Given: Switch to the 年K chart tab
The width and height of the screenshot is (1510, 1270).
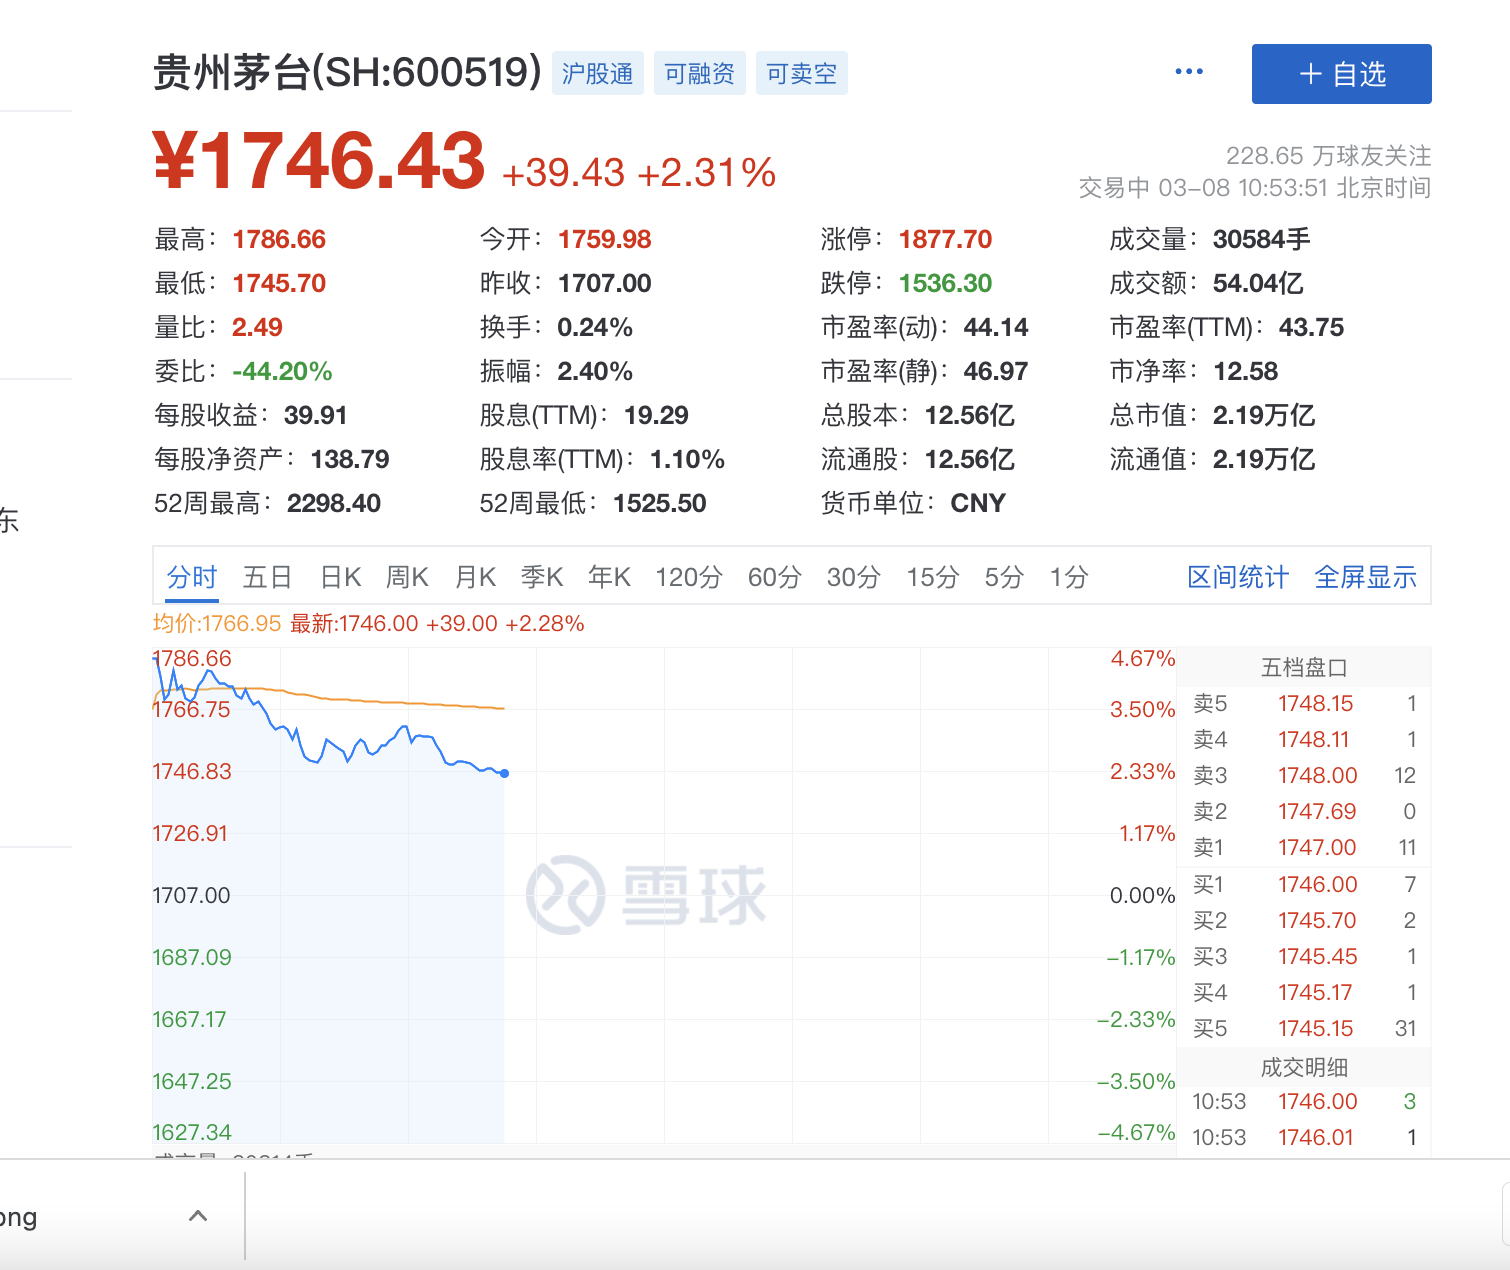Looking at the screenshot, I should pos(609,577).
